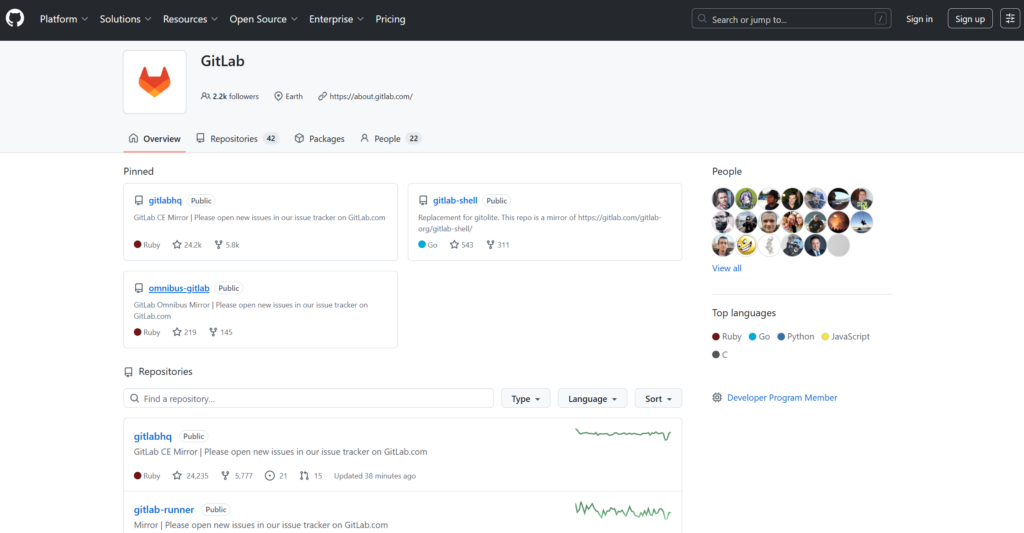Viewport: 1024px width, 533px height.
Task: Click the star icon on omnibus-gitlab card
Action: (x=177, y=332)
